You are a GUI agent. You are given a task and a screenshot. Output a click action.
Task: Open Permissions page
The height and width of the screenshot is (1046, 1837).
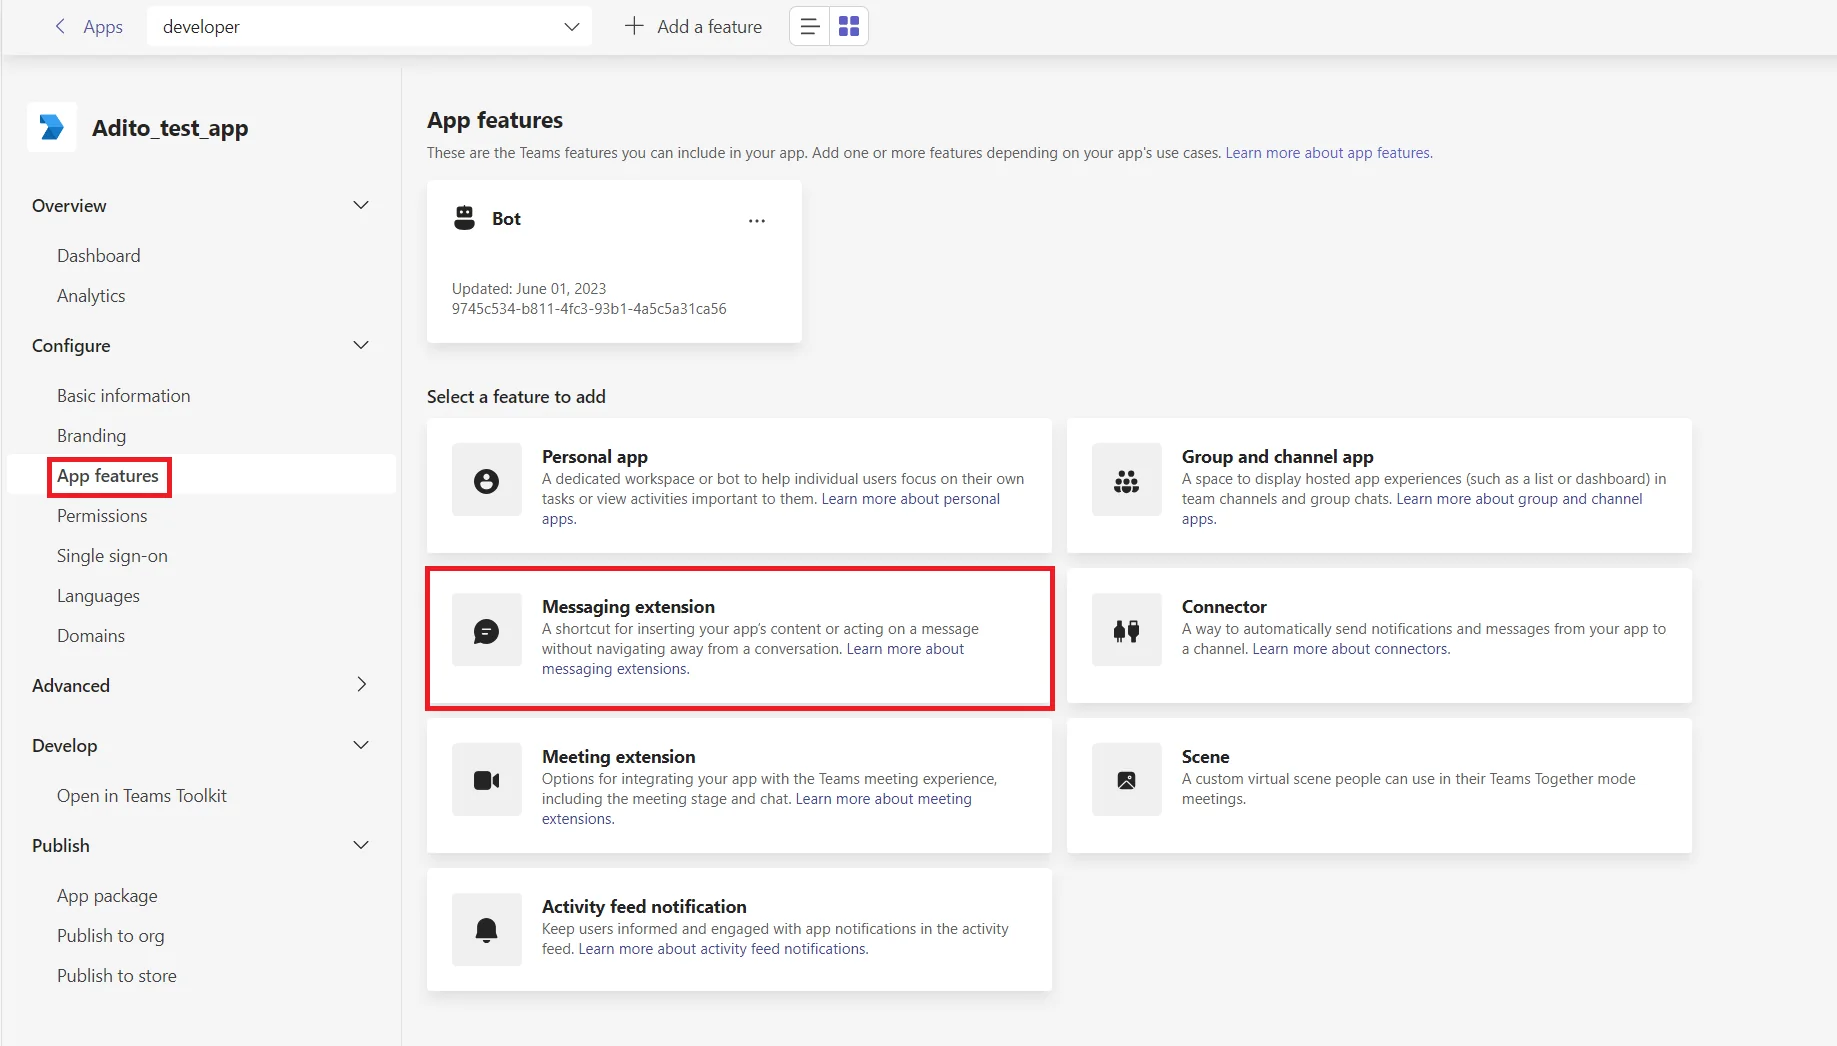coord(102,516)
